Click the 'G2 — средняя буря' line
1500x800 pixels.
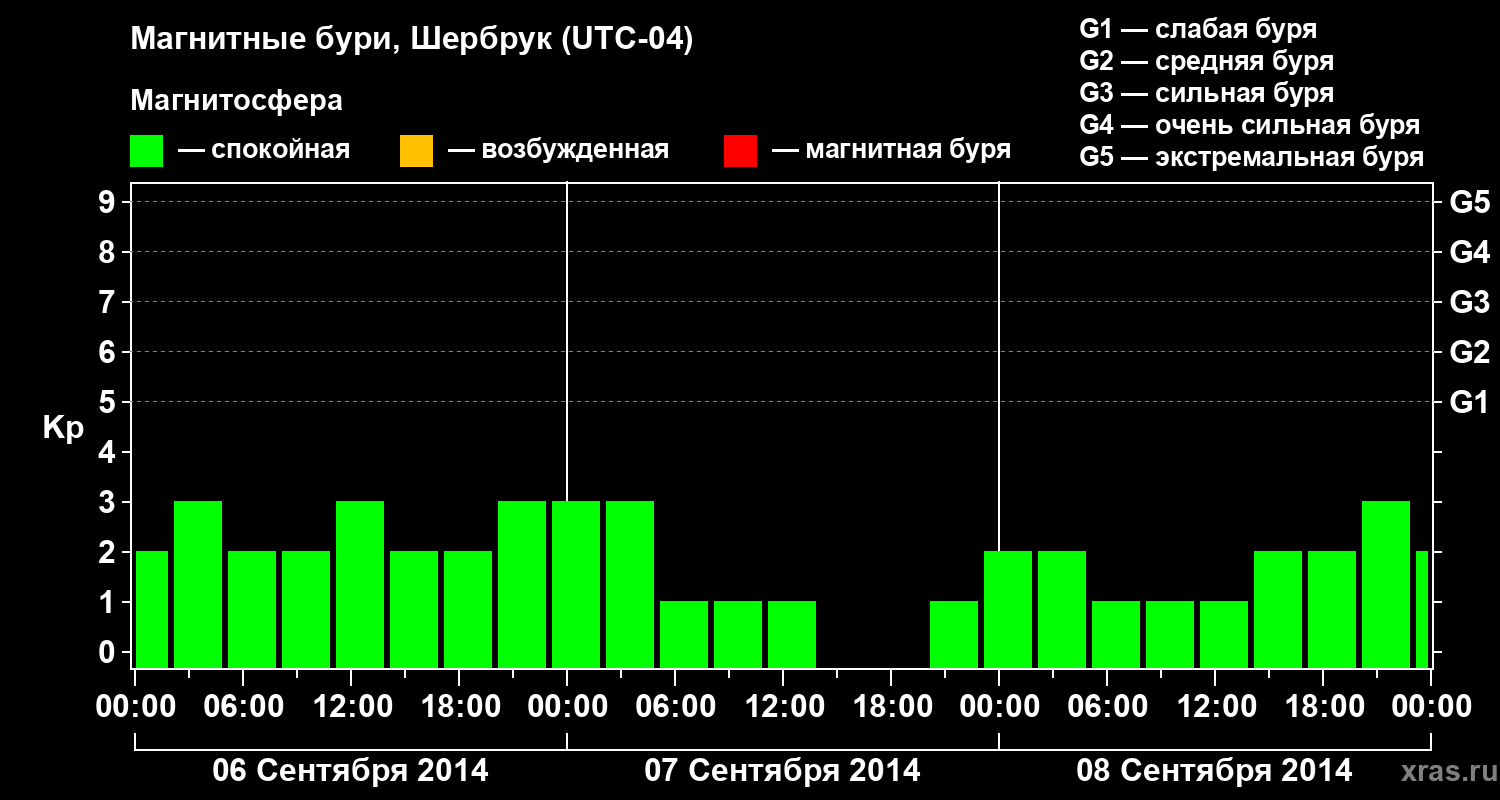(x=1207, y=61)
